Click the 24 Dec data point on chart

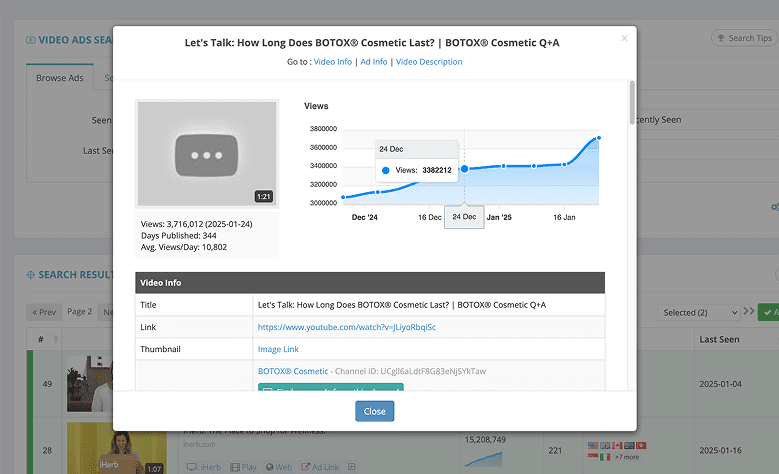[464, 169]
